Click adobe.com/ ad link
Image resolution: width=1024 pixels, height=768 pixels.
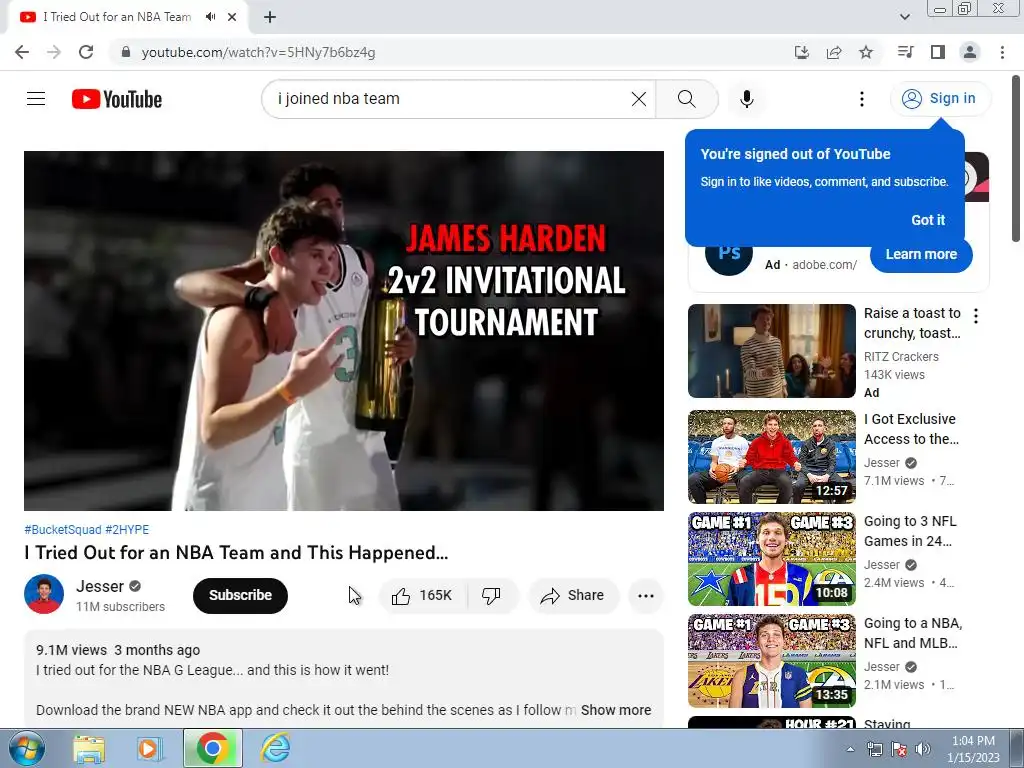pyautogui.click(x=824, y=265)
